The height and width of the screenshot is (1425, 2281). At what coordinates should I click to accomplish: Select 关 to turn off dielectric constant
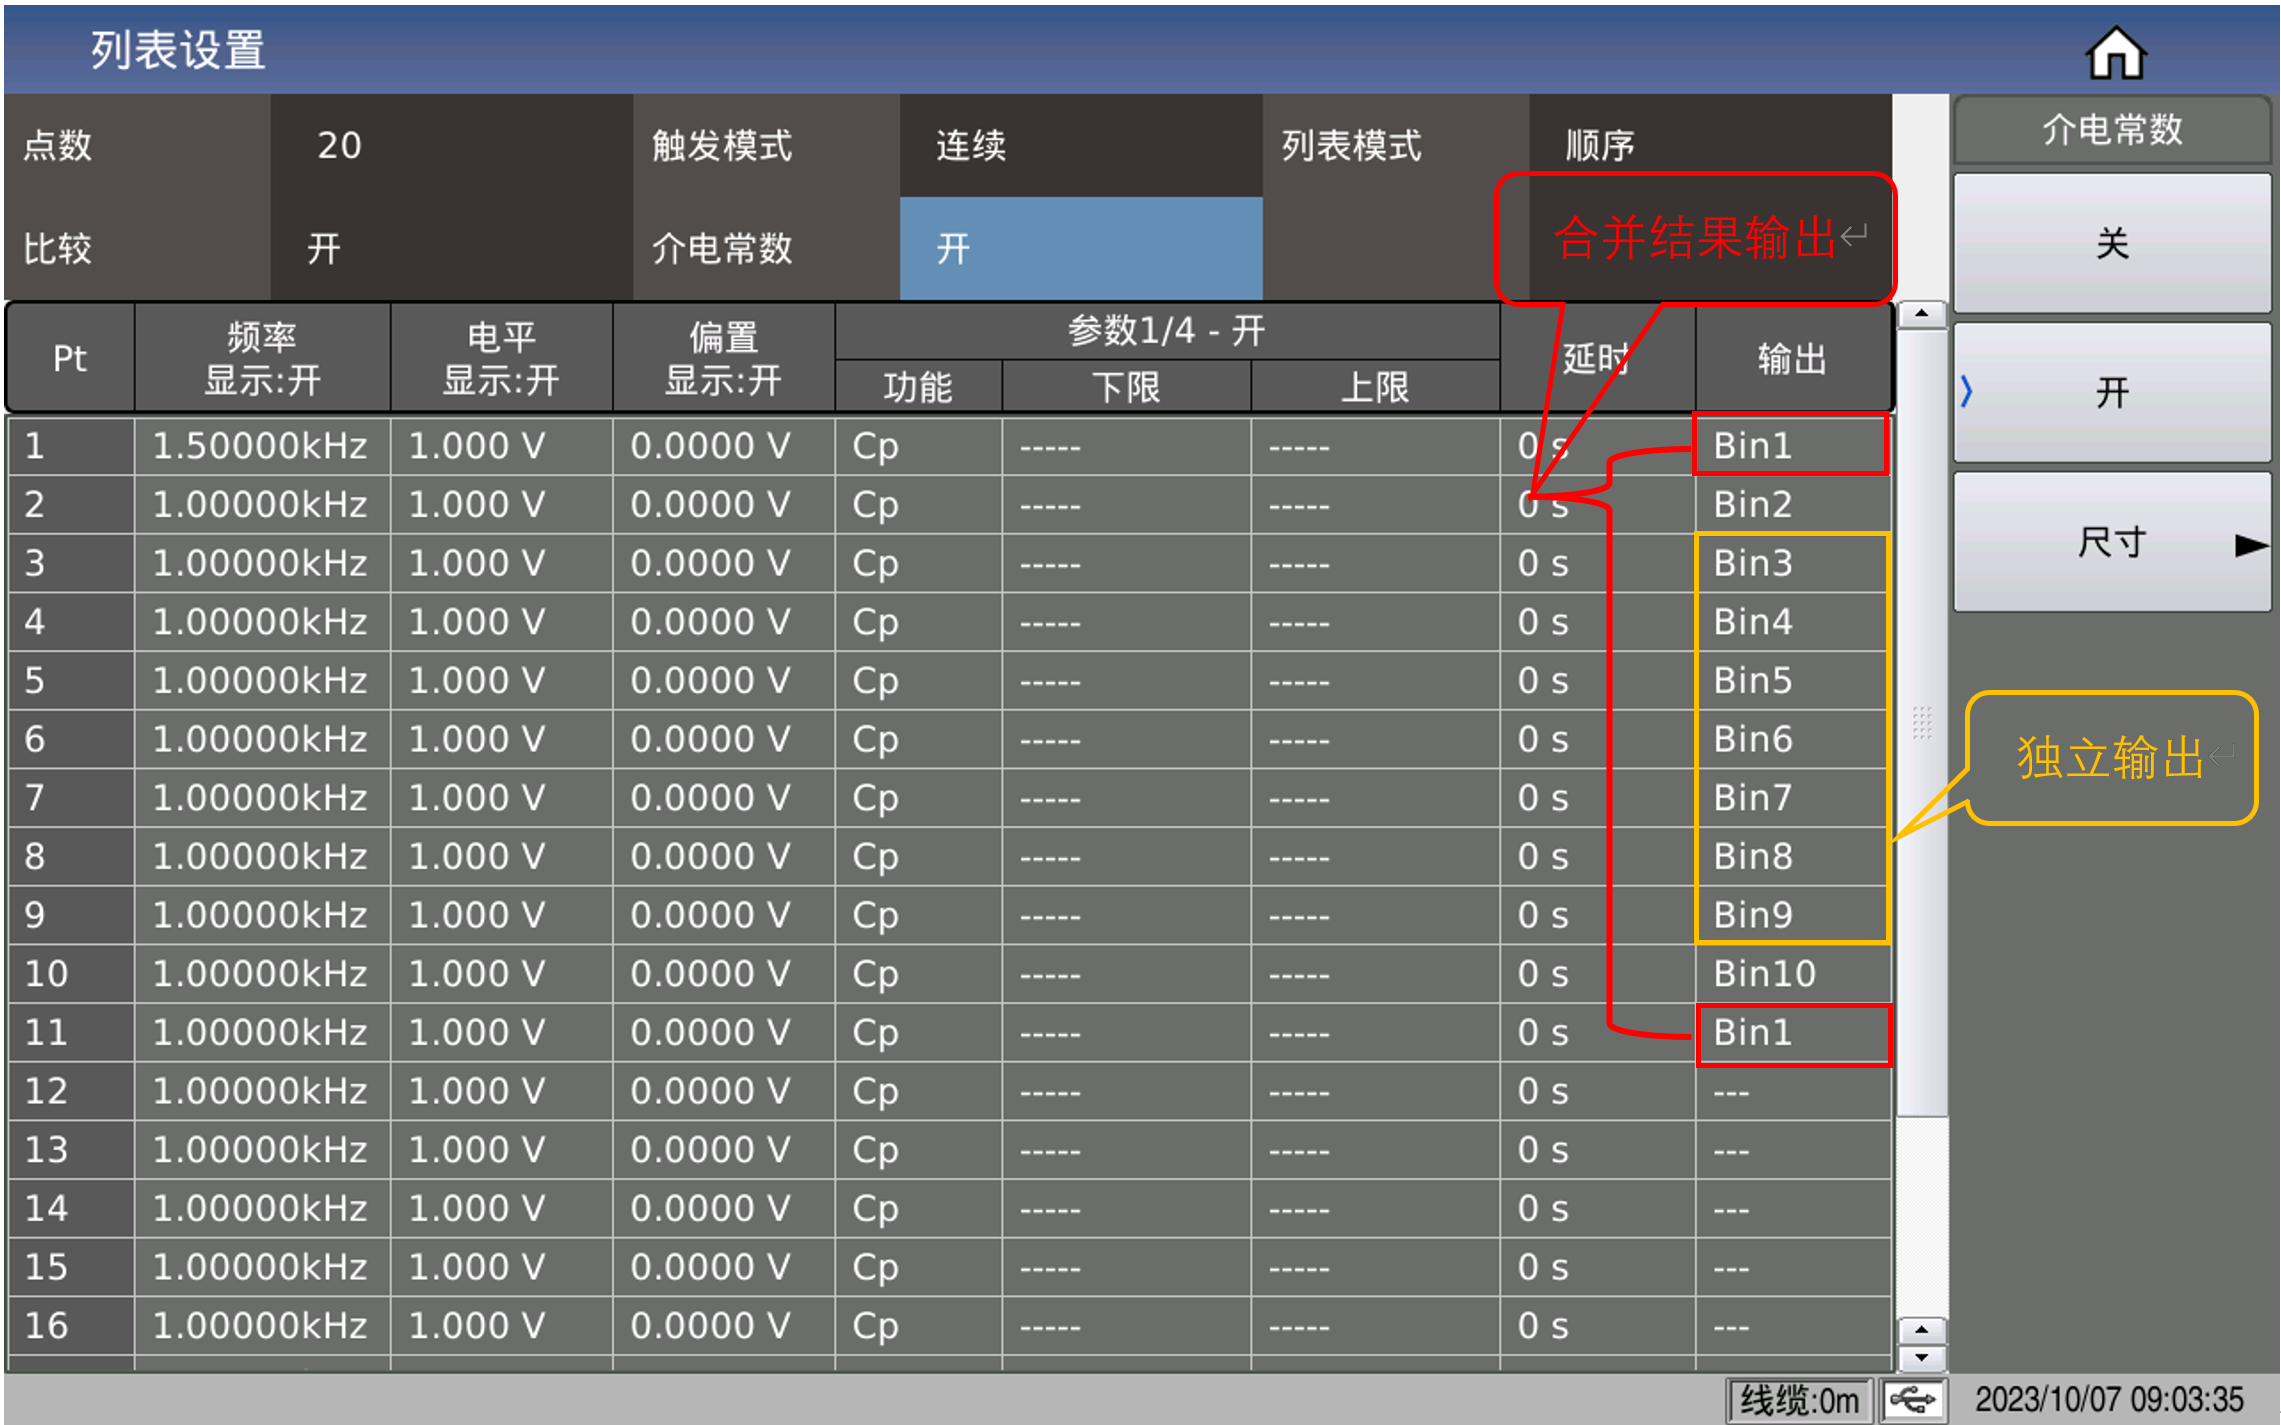pos(2111,243)
